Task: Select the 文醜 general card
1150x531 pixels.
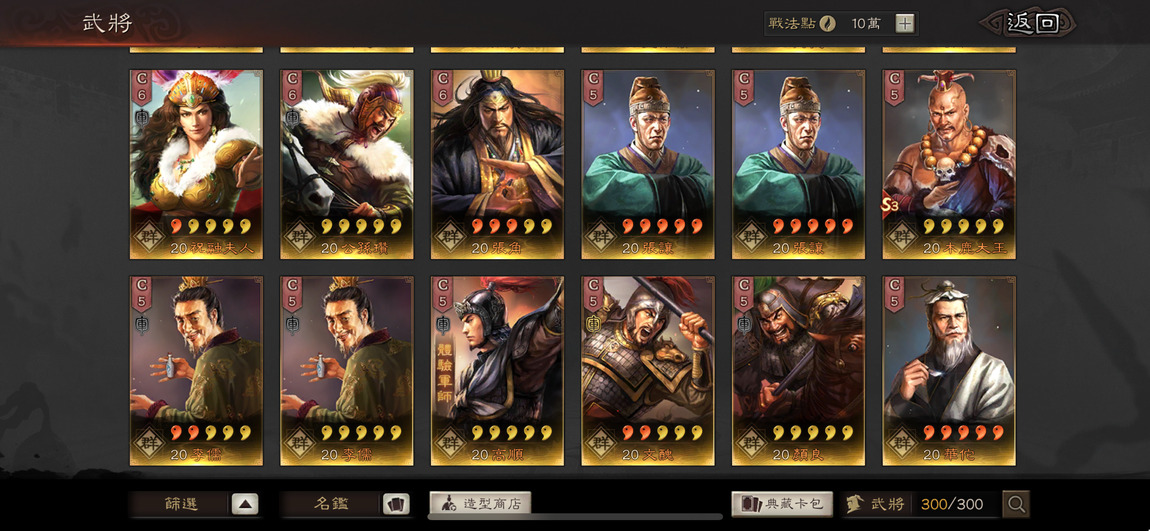Action: tap(648, 371)
